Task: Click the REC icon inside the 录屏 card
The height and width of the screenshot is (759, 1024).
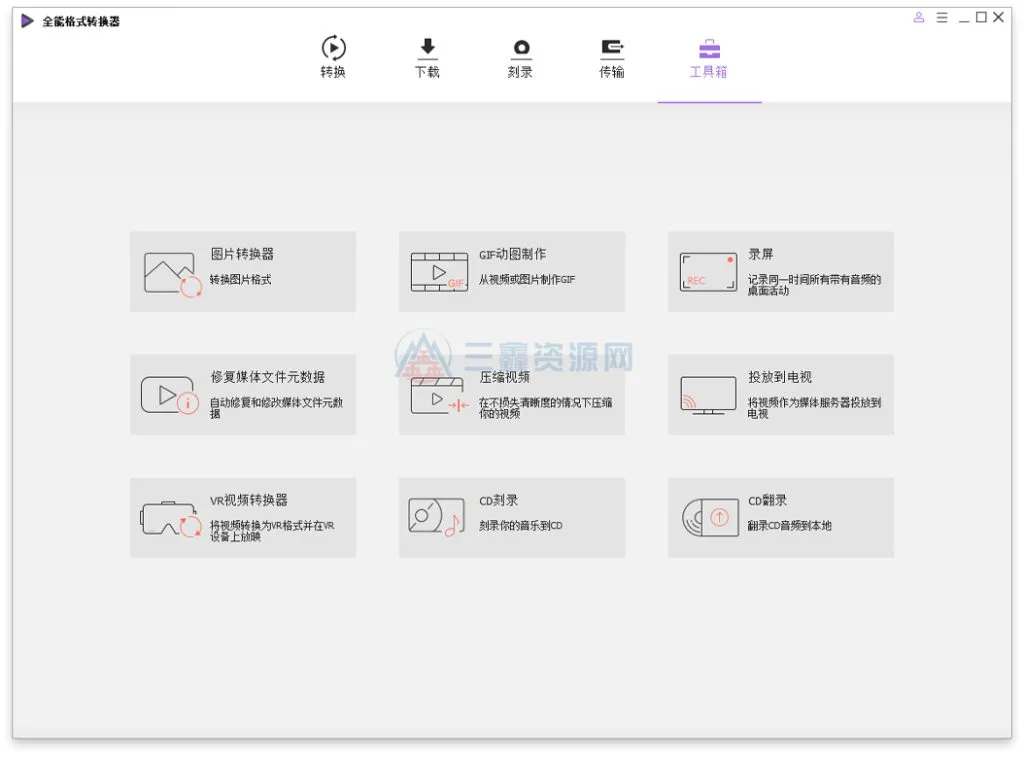Action: click(707, 272)
